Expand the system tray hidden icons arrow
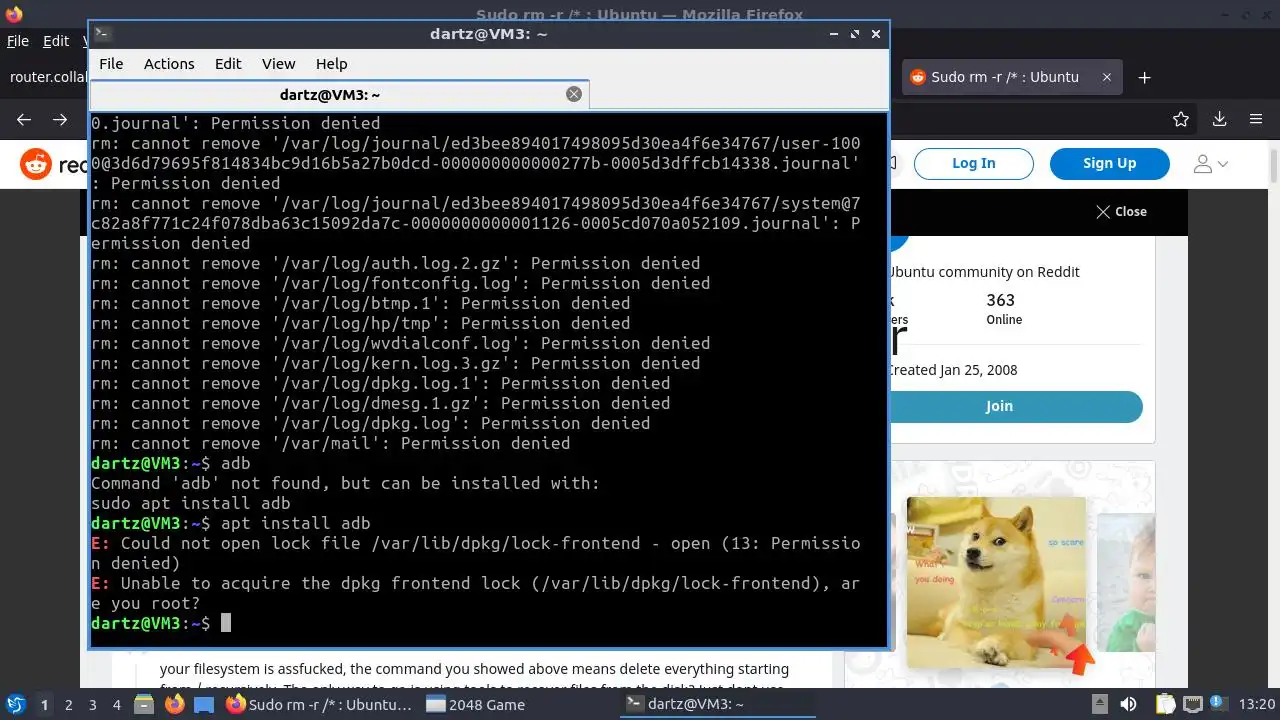1280x720 pixels. (1099, 704)
